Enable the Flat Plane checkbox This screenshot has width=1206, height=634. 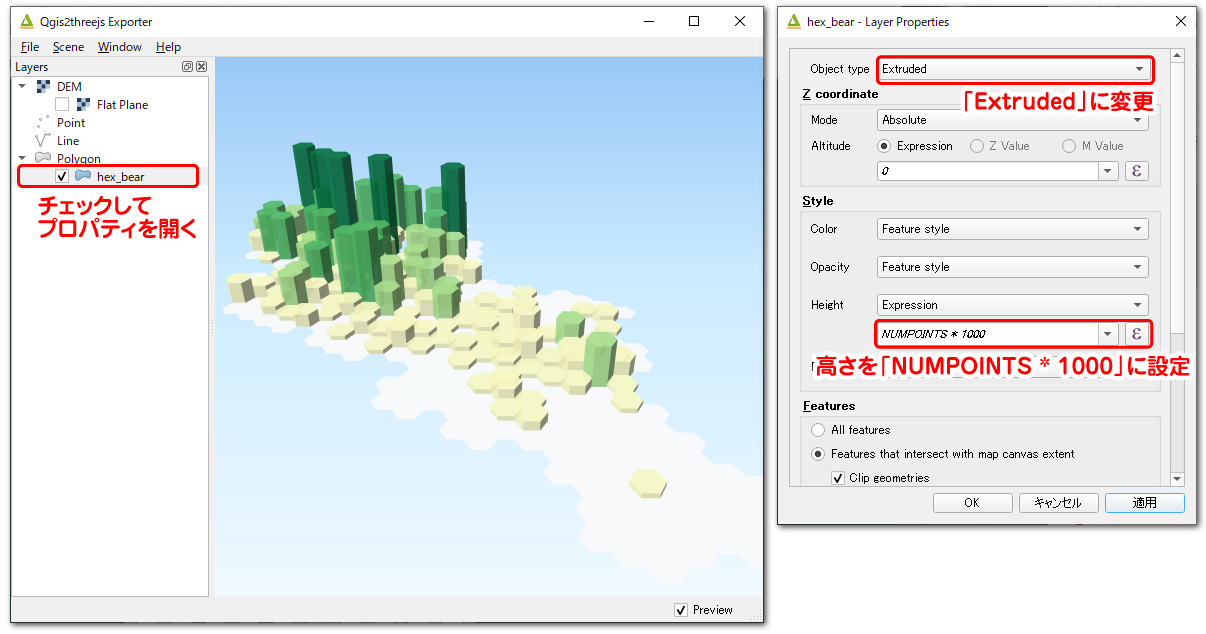[62, 105]
